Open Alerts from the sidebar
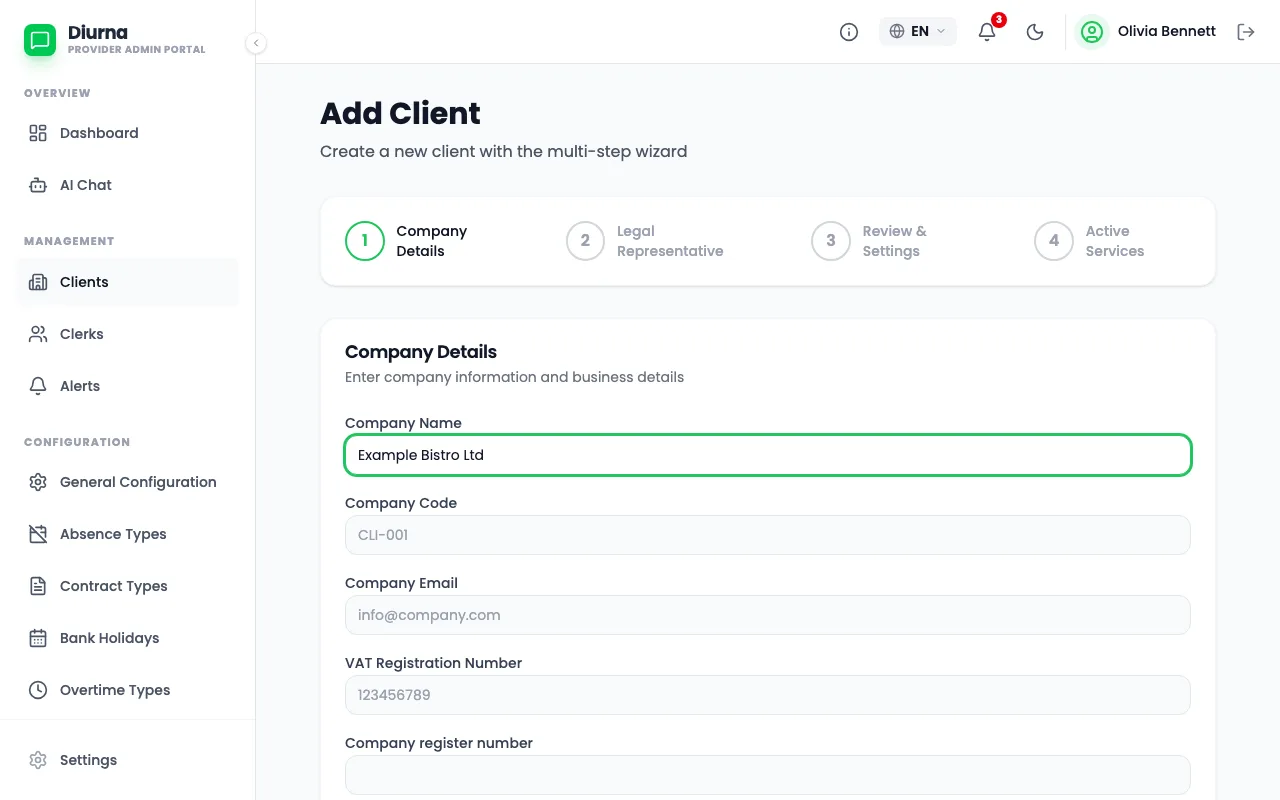Viewport: 1280px width, 800px height. 128,386
